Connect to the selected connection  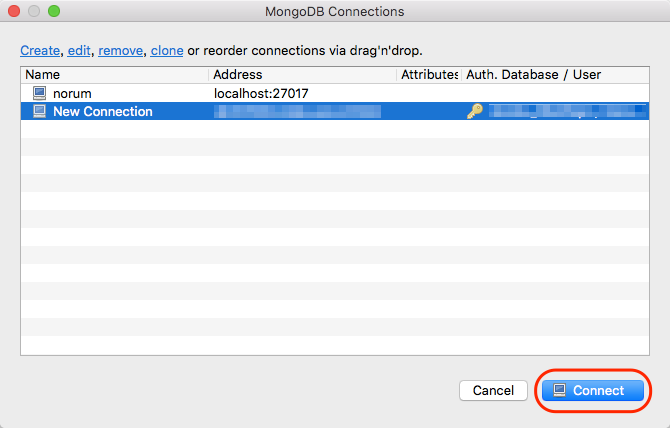[593, 390]
